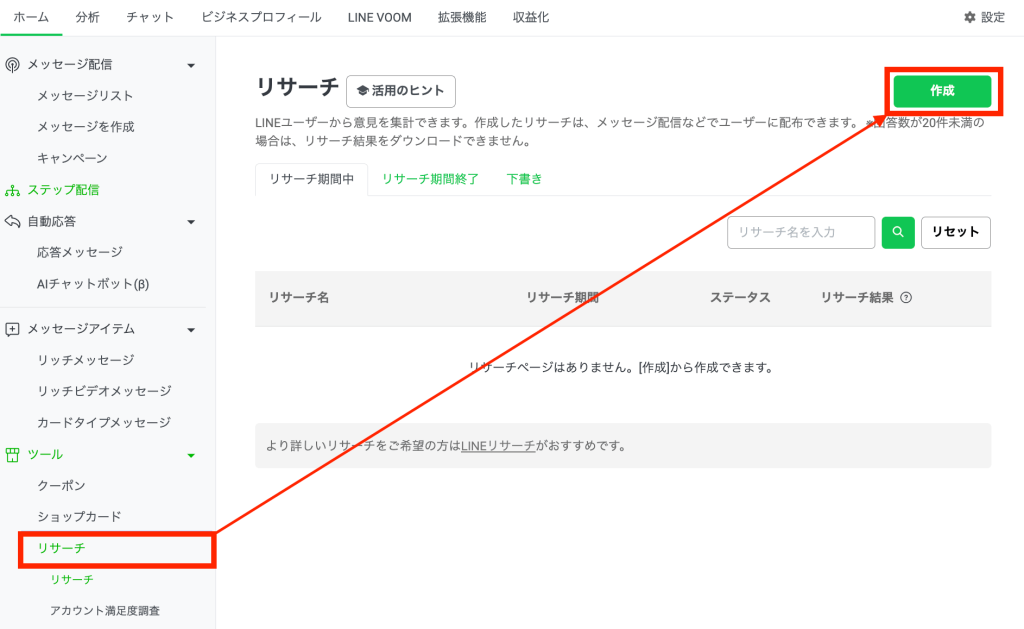Open メッセージを作成 in sidebar

(86, 127)
